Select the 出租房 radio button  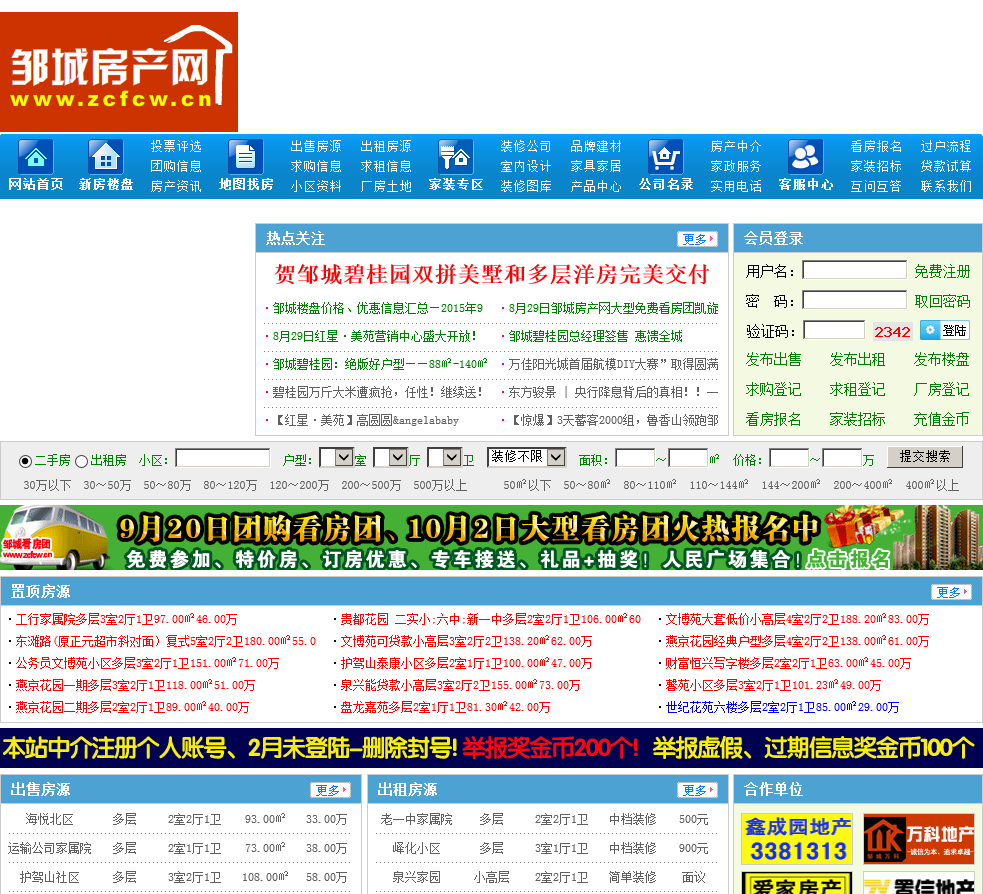pos(81,461)
